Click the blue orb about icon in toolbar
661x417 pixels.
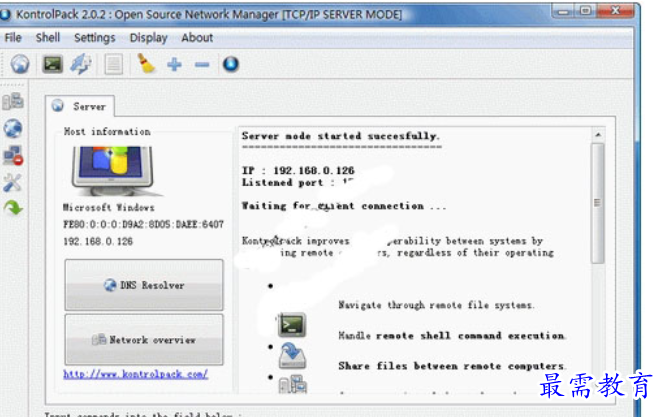(231, 65)
